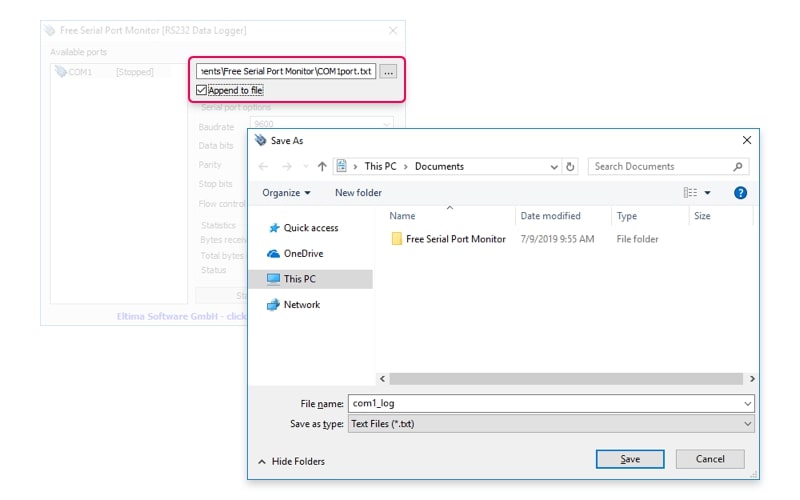Collapse the dialog with Hide Folders
The image size is (800, 500).
pos(292,461)
